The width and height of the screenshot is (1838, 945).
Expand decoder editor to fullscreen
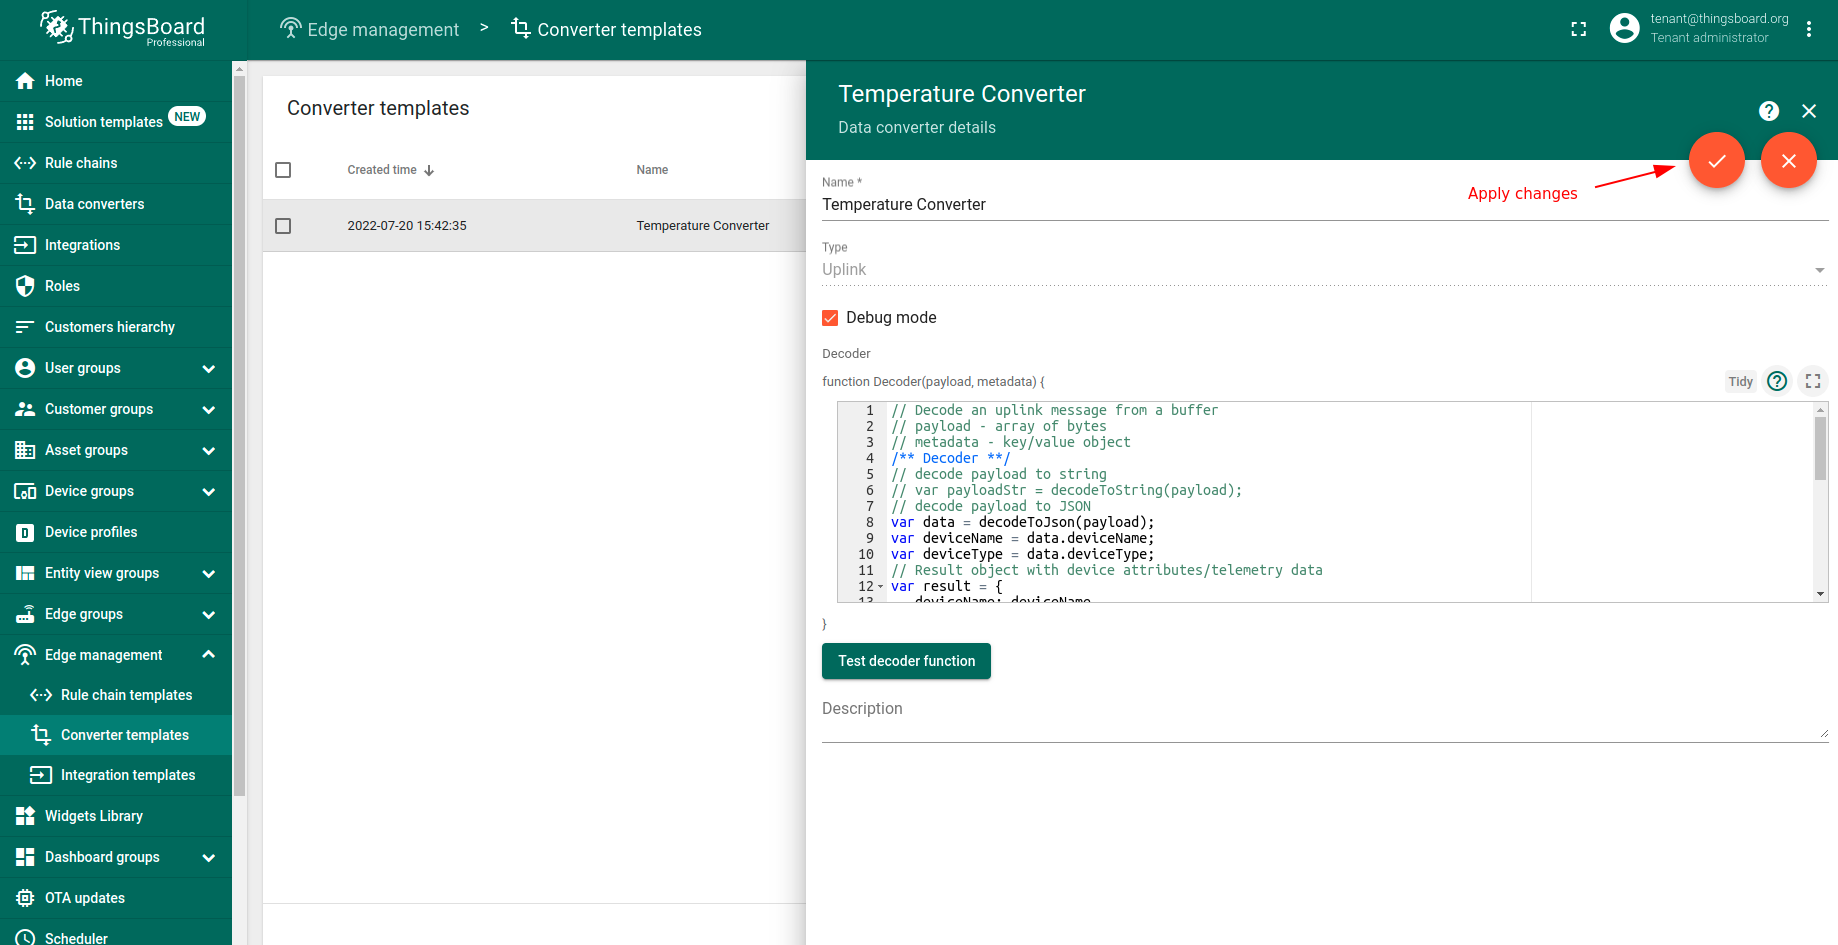coord(1813,381)
